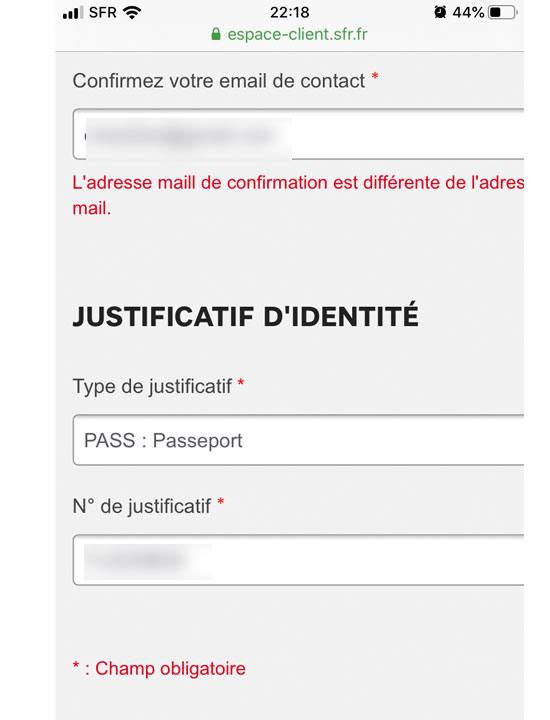The width and height of the screenshot is (550, 720).
Task: Tap the battery level icon
Action: tap(503, 12)
